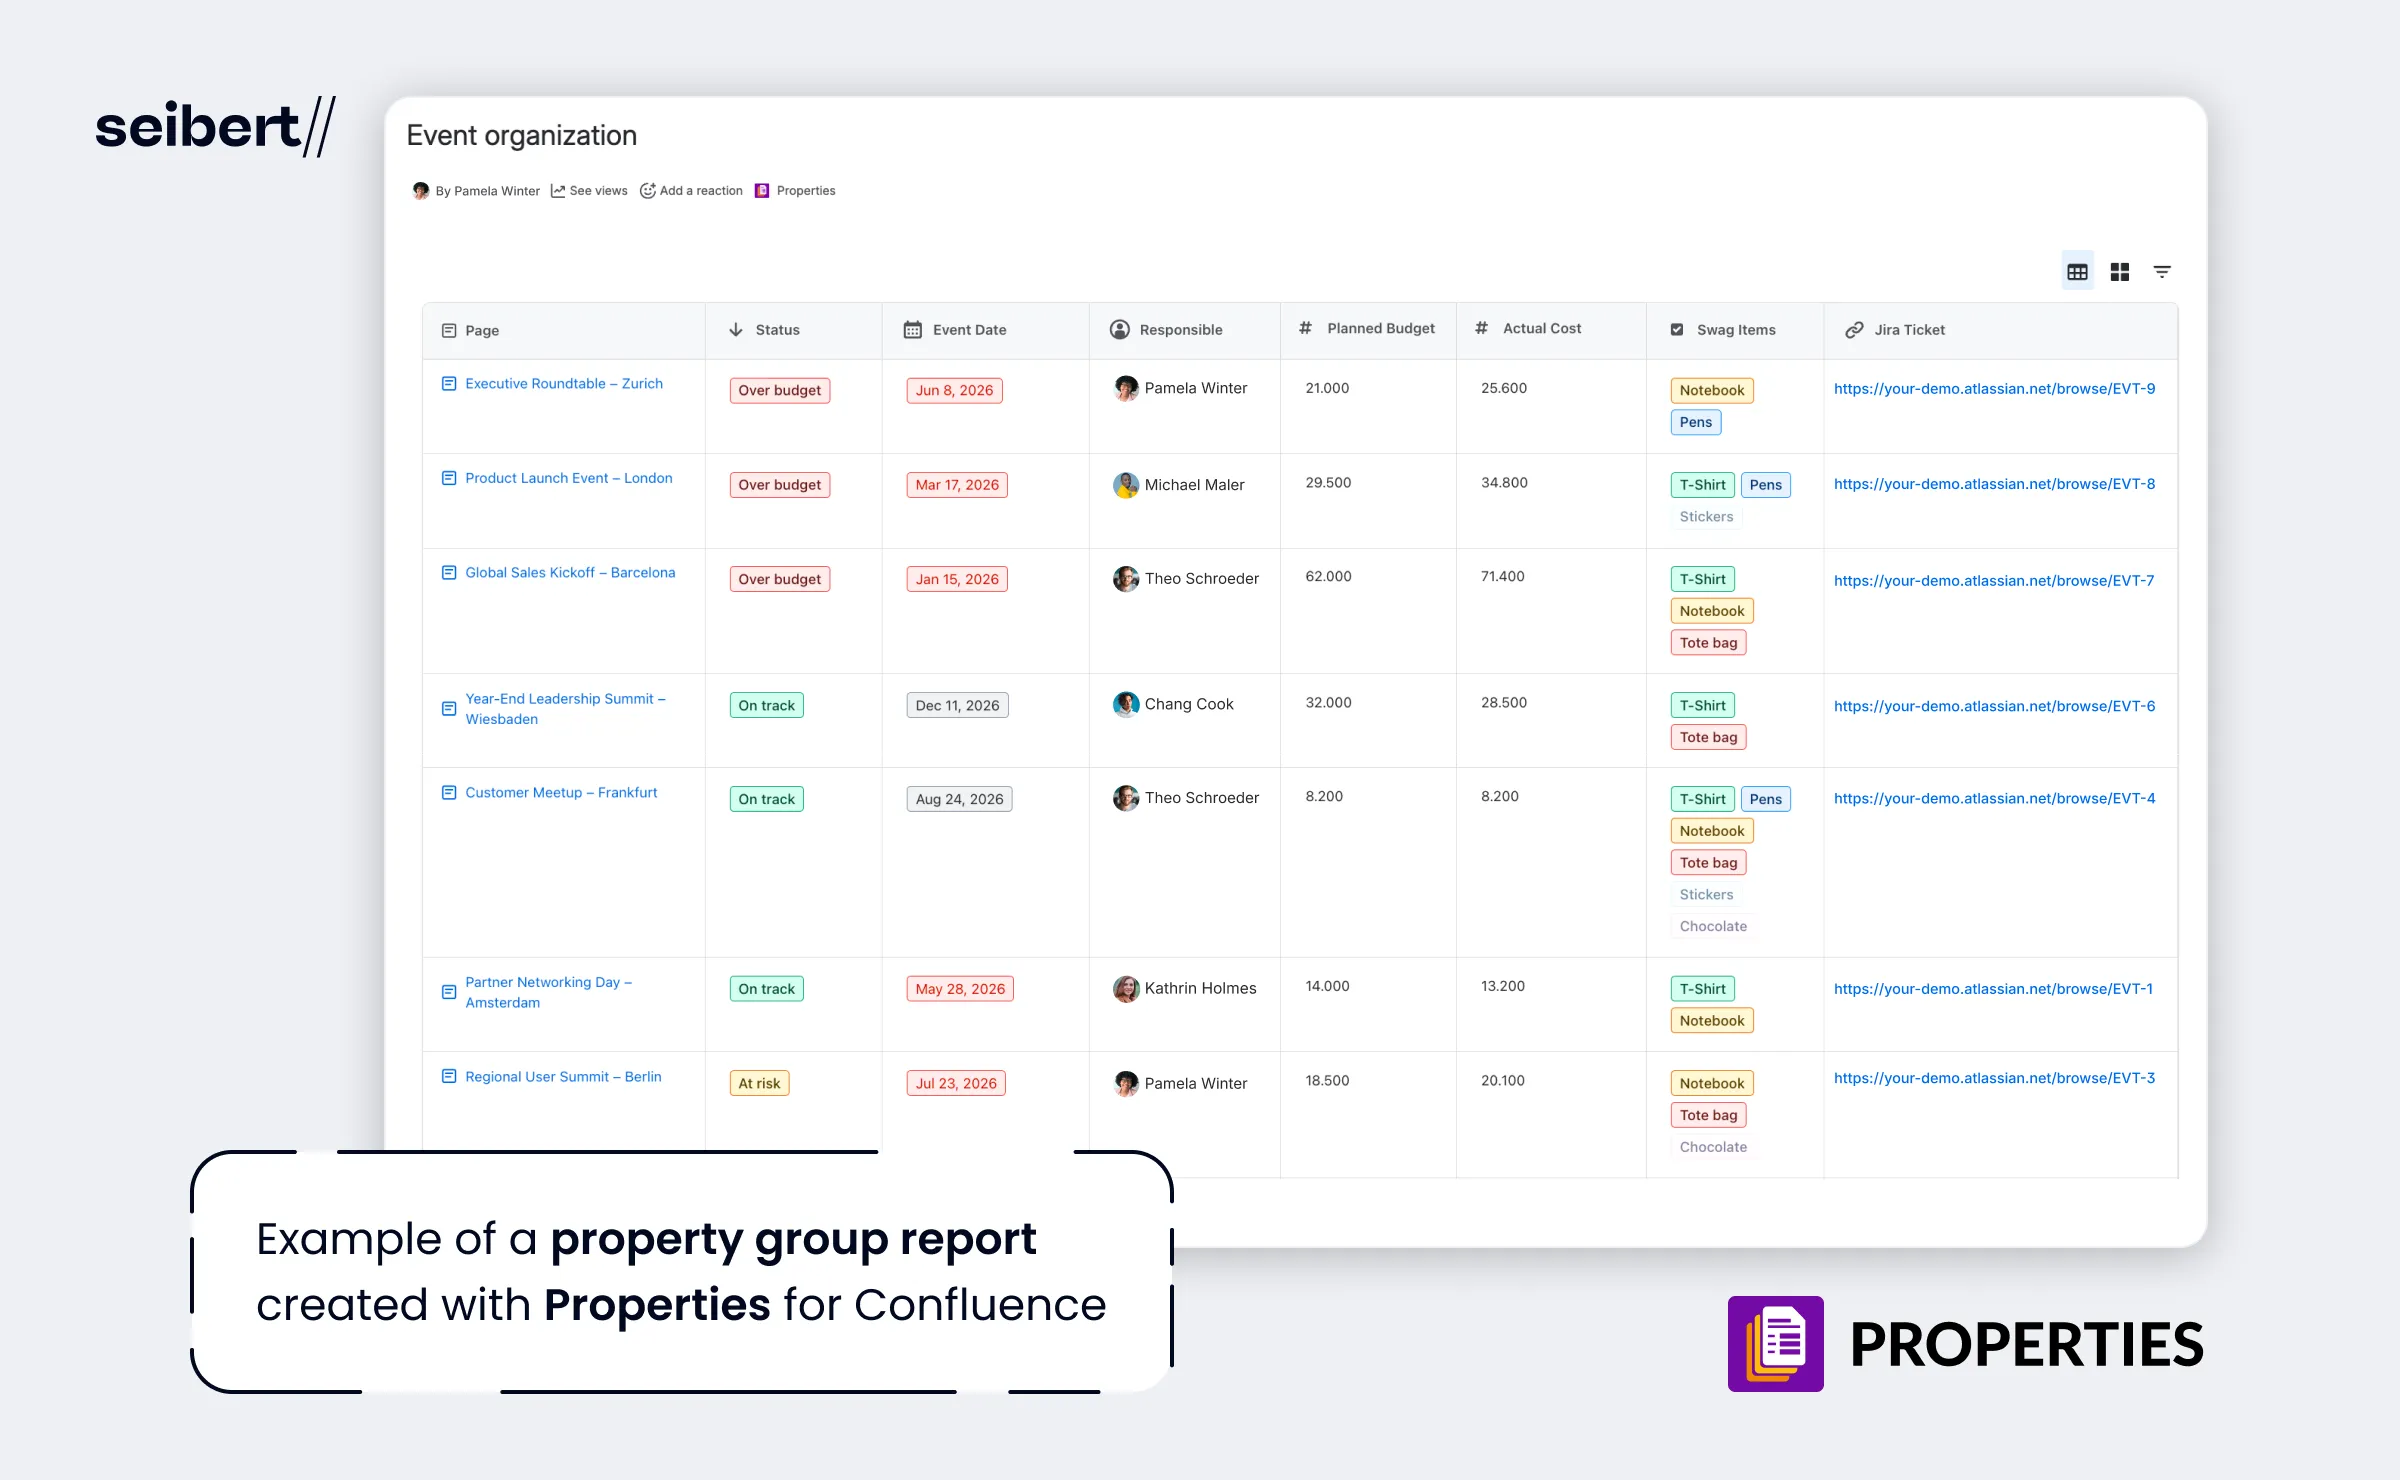Screen dimensions: 2400x1480
Task: Click the Jun 8, 2026 date badge
Action: pyautogui.click(x=954, y=391)
